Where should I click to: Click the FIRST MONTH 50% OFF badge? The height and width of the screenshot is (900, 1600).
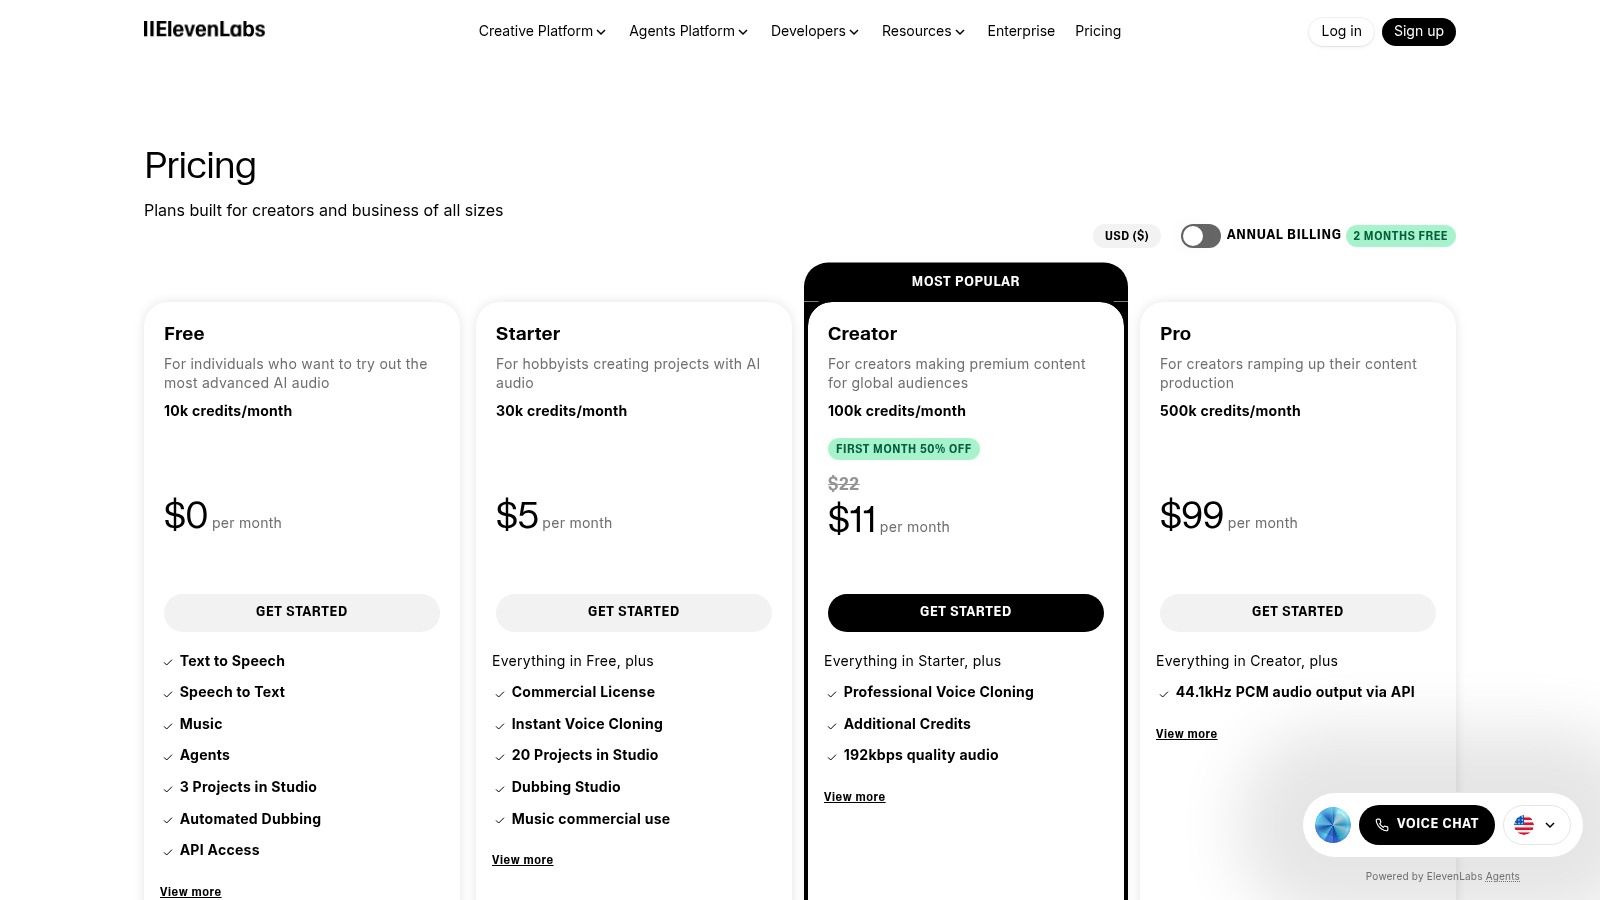click(x=903, y=449)
